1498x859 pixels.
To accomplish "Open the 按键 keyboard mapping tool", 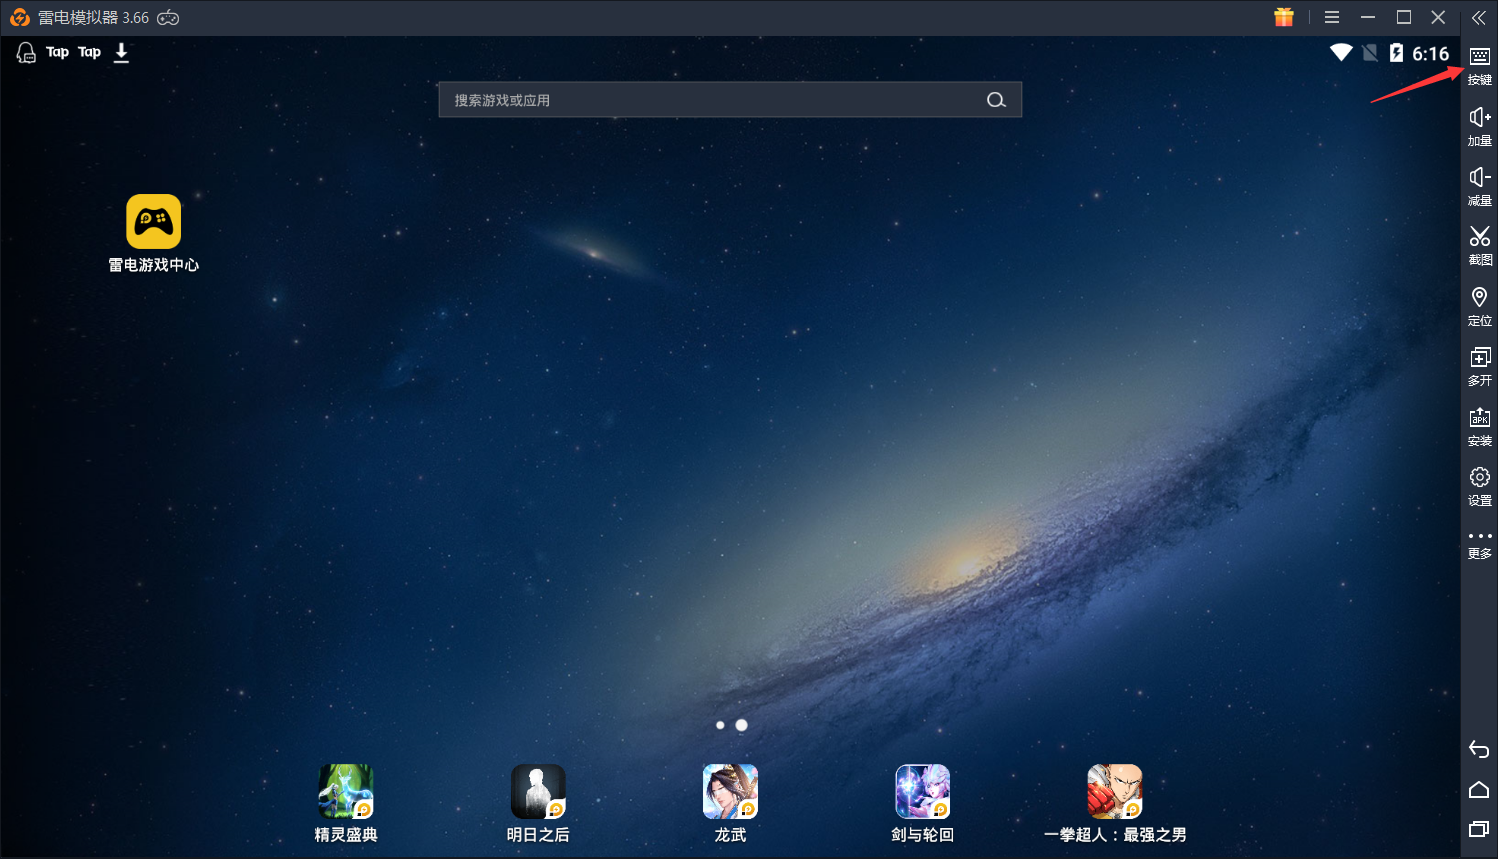I will (1479, 64).
